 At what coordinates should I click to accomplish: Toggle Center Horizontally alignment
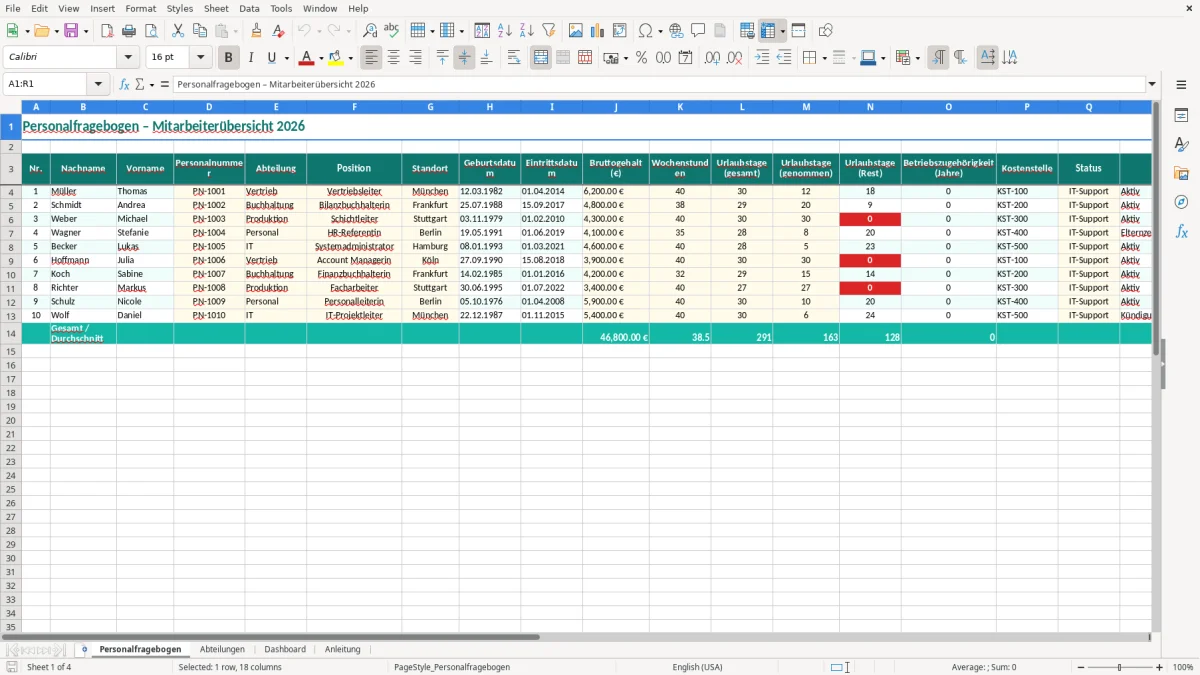point(393,58)
